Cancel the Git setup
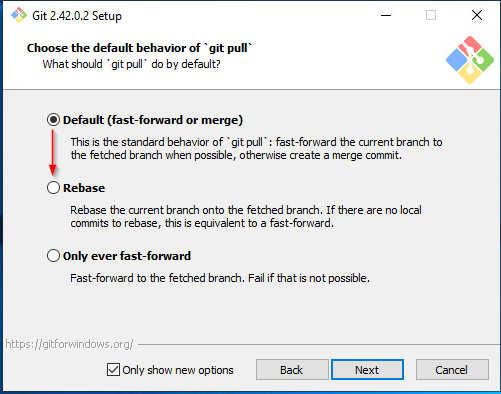 (x=452, y=370)
